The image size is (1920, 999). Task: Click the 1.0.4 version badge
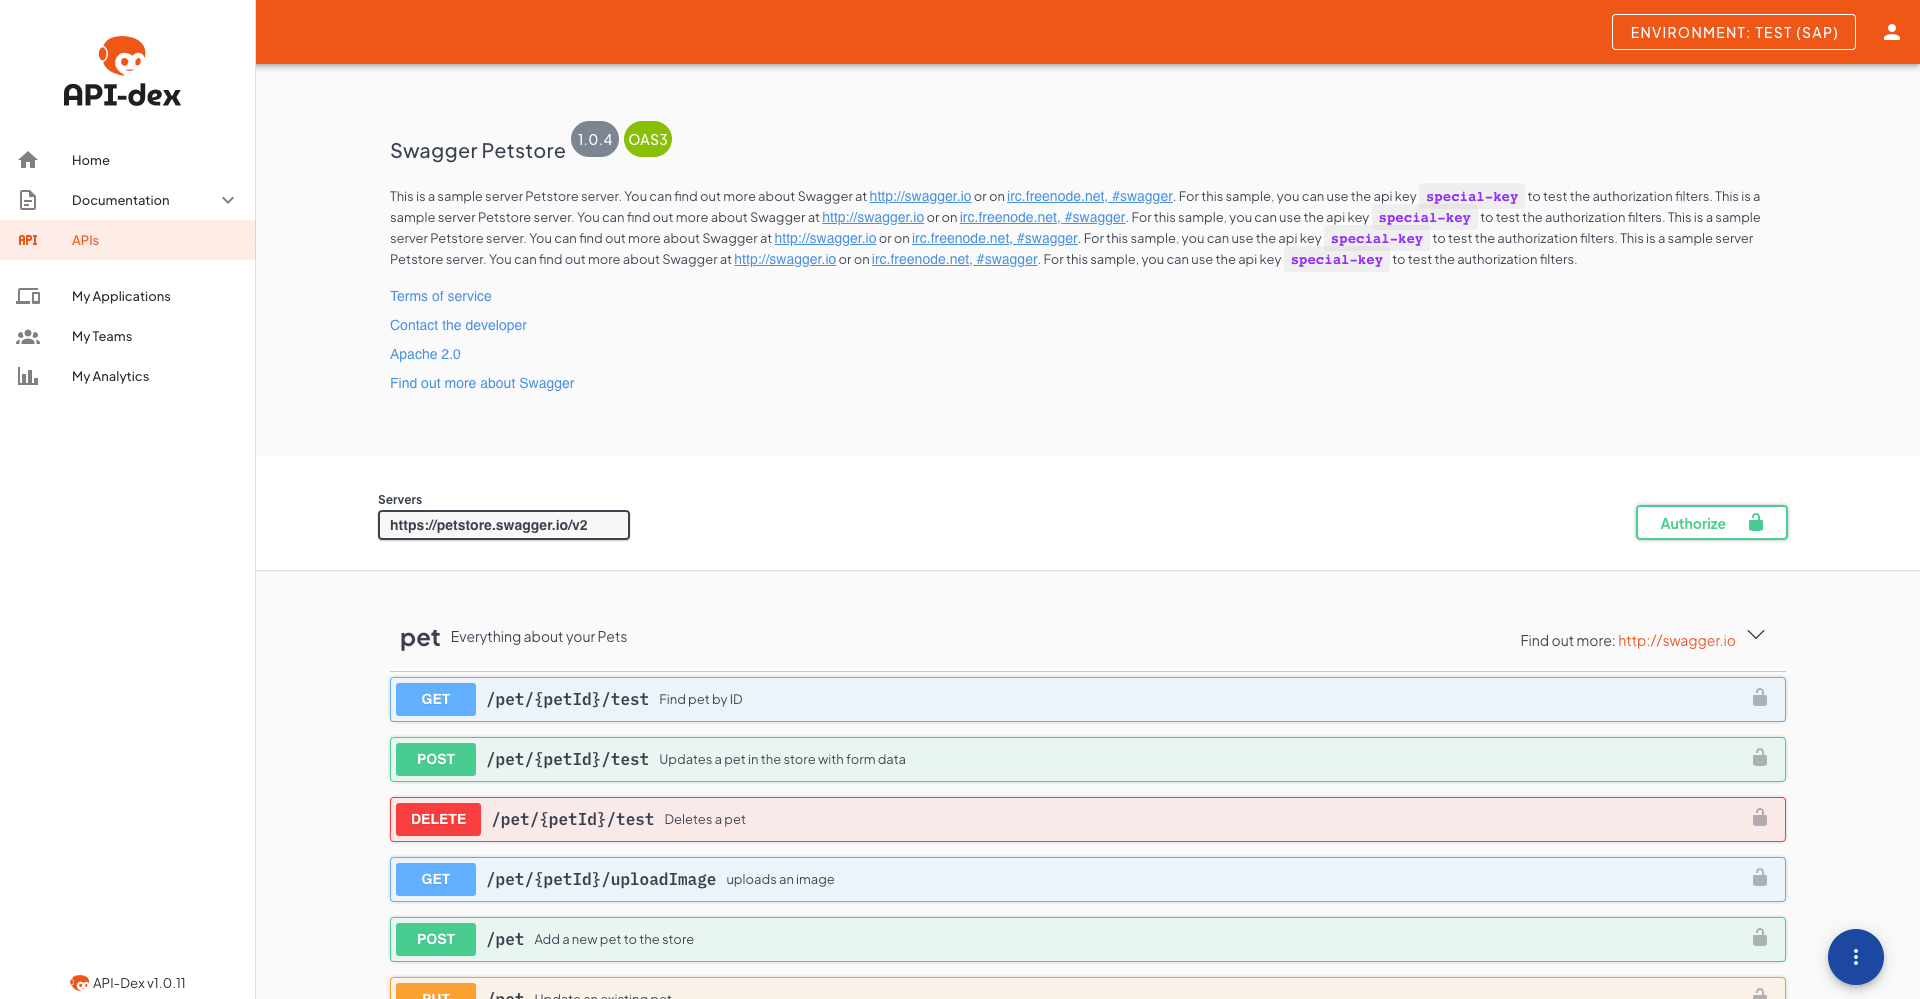[595, 139]
